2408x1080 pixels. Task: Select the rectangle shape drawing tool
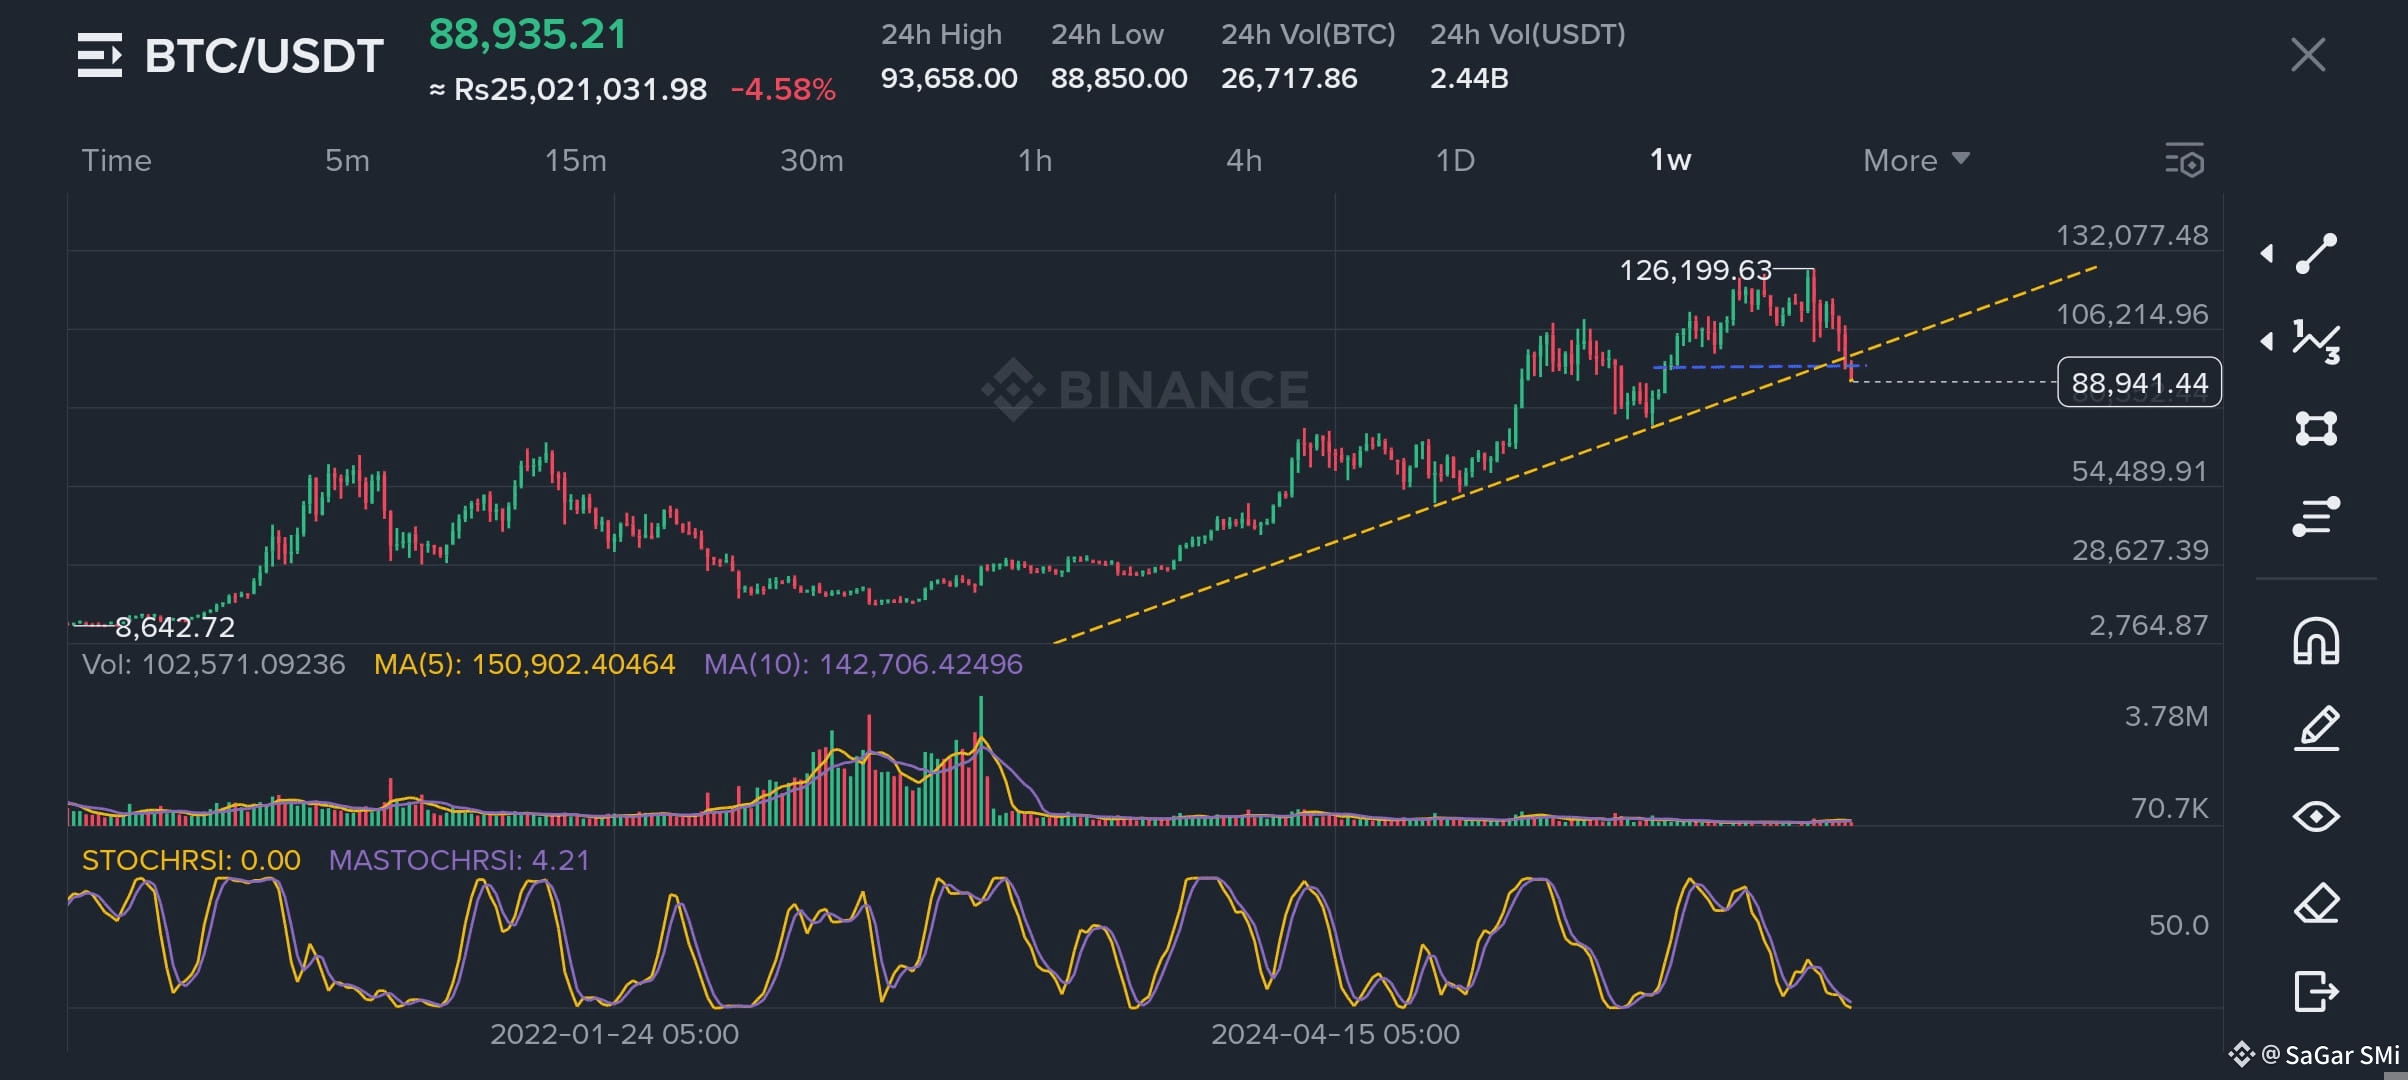tap(2316, 429)
